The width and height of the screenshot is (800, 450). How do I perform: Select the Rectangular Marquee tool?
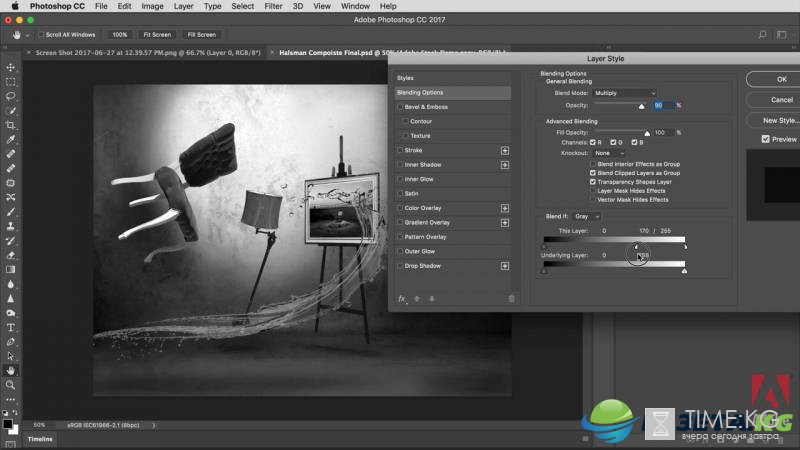tap(10, 82)
